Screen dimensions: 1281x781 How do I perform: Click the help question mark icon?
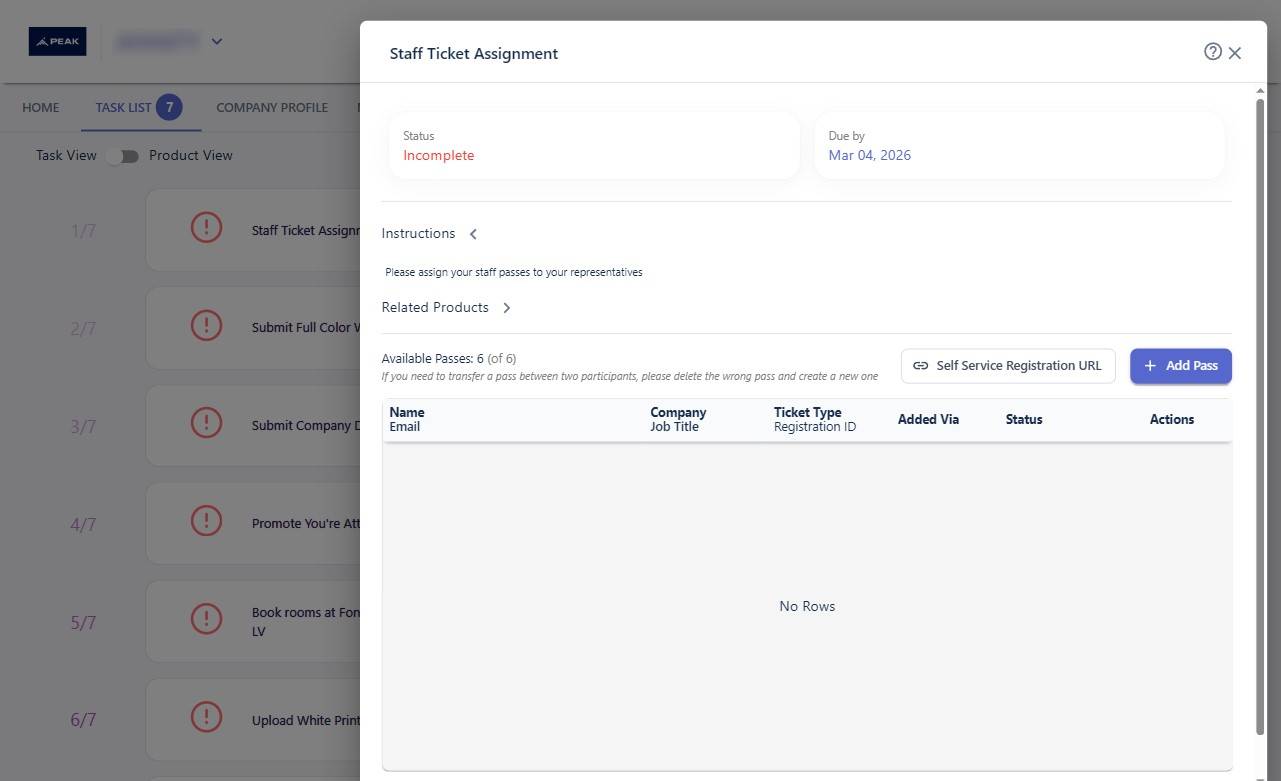1212,52
